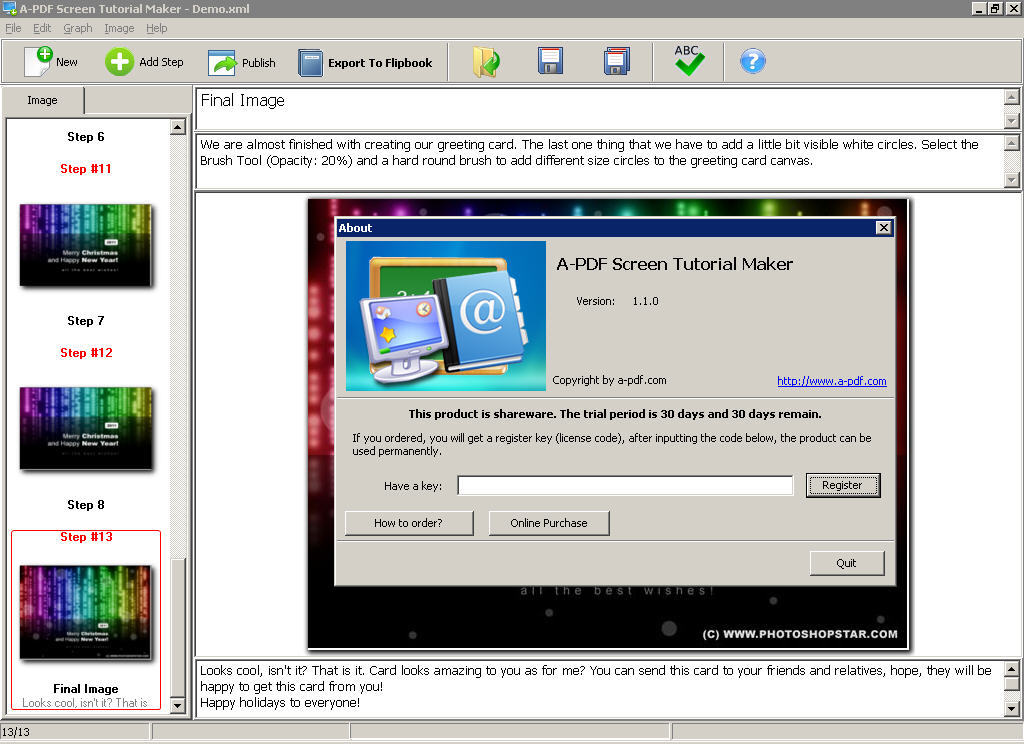
Task: Click the New document toolbar icon
Action: pos(38,61)
